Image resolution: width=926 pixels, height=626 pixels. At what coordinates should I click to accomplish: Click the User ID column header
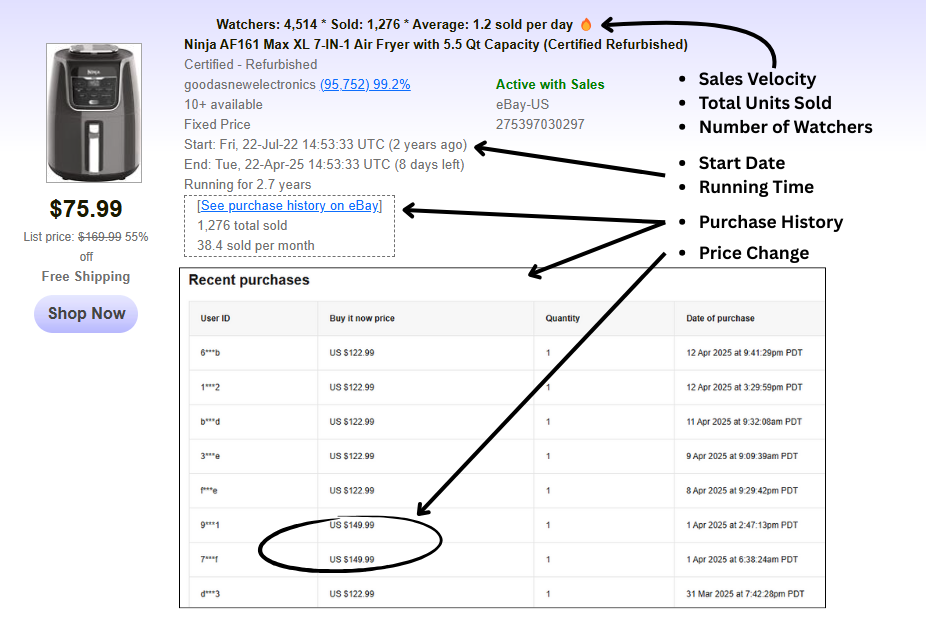tap(216, 318)
